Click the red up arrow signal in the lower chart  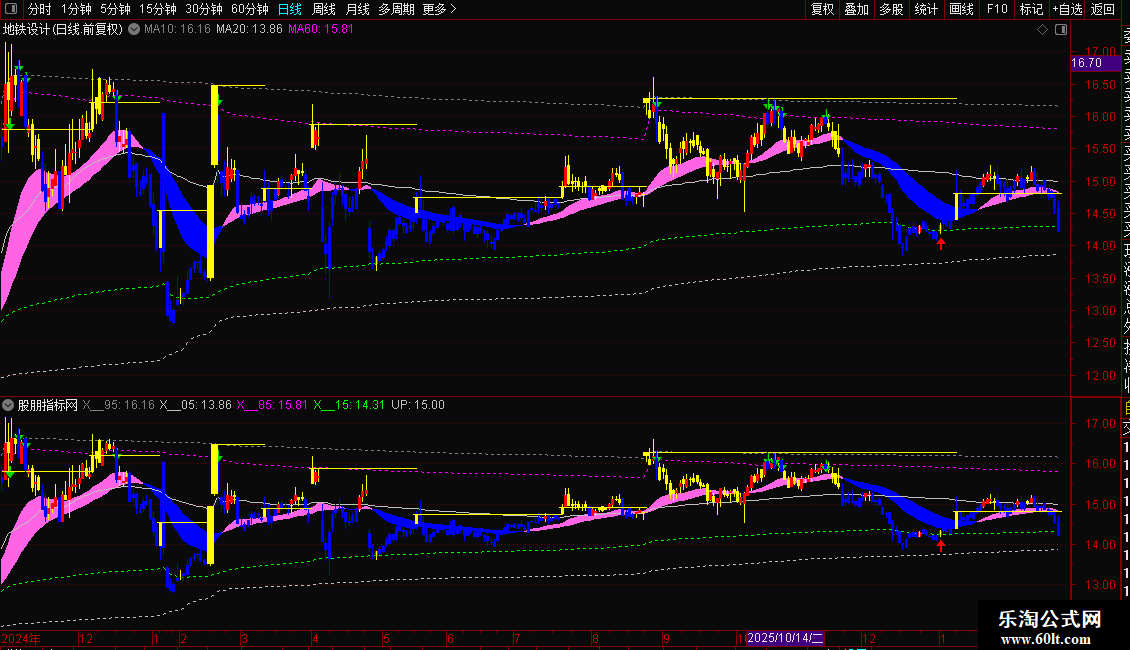click(x=940, y=546)
